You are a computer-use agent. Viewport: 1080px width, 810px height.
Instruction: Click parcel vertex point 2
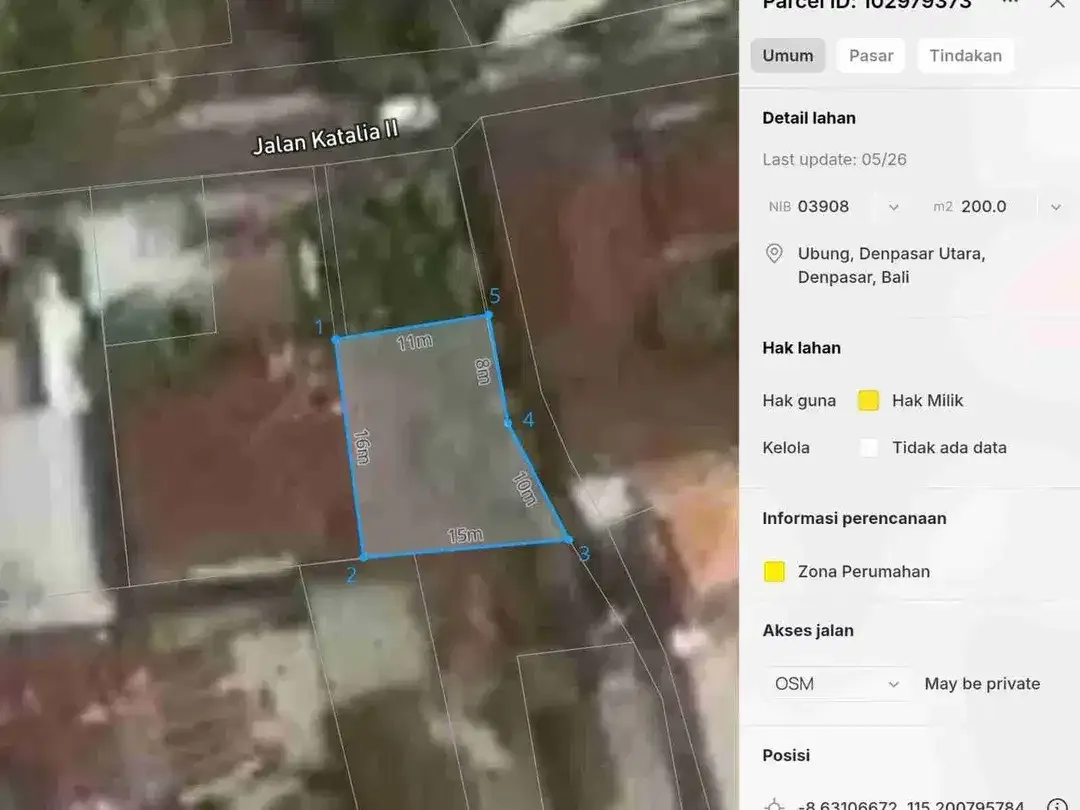[364, 557]
